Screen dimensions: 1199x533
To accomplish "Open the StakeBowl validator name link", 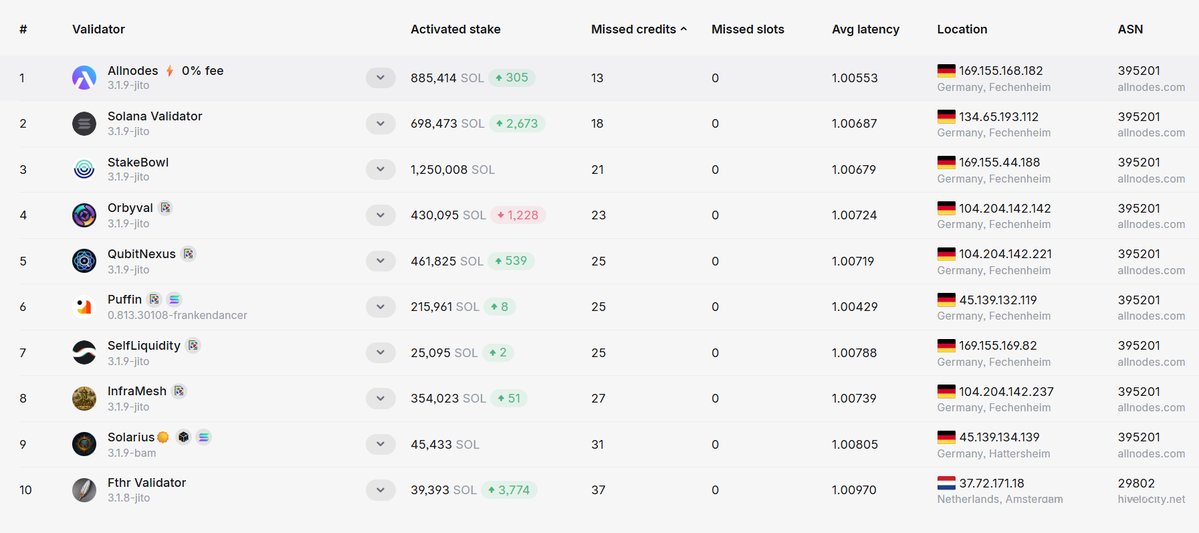I will click(x=138, y=162).
